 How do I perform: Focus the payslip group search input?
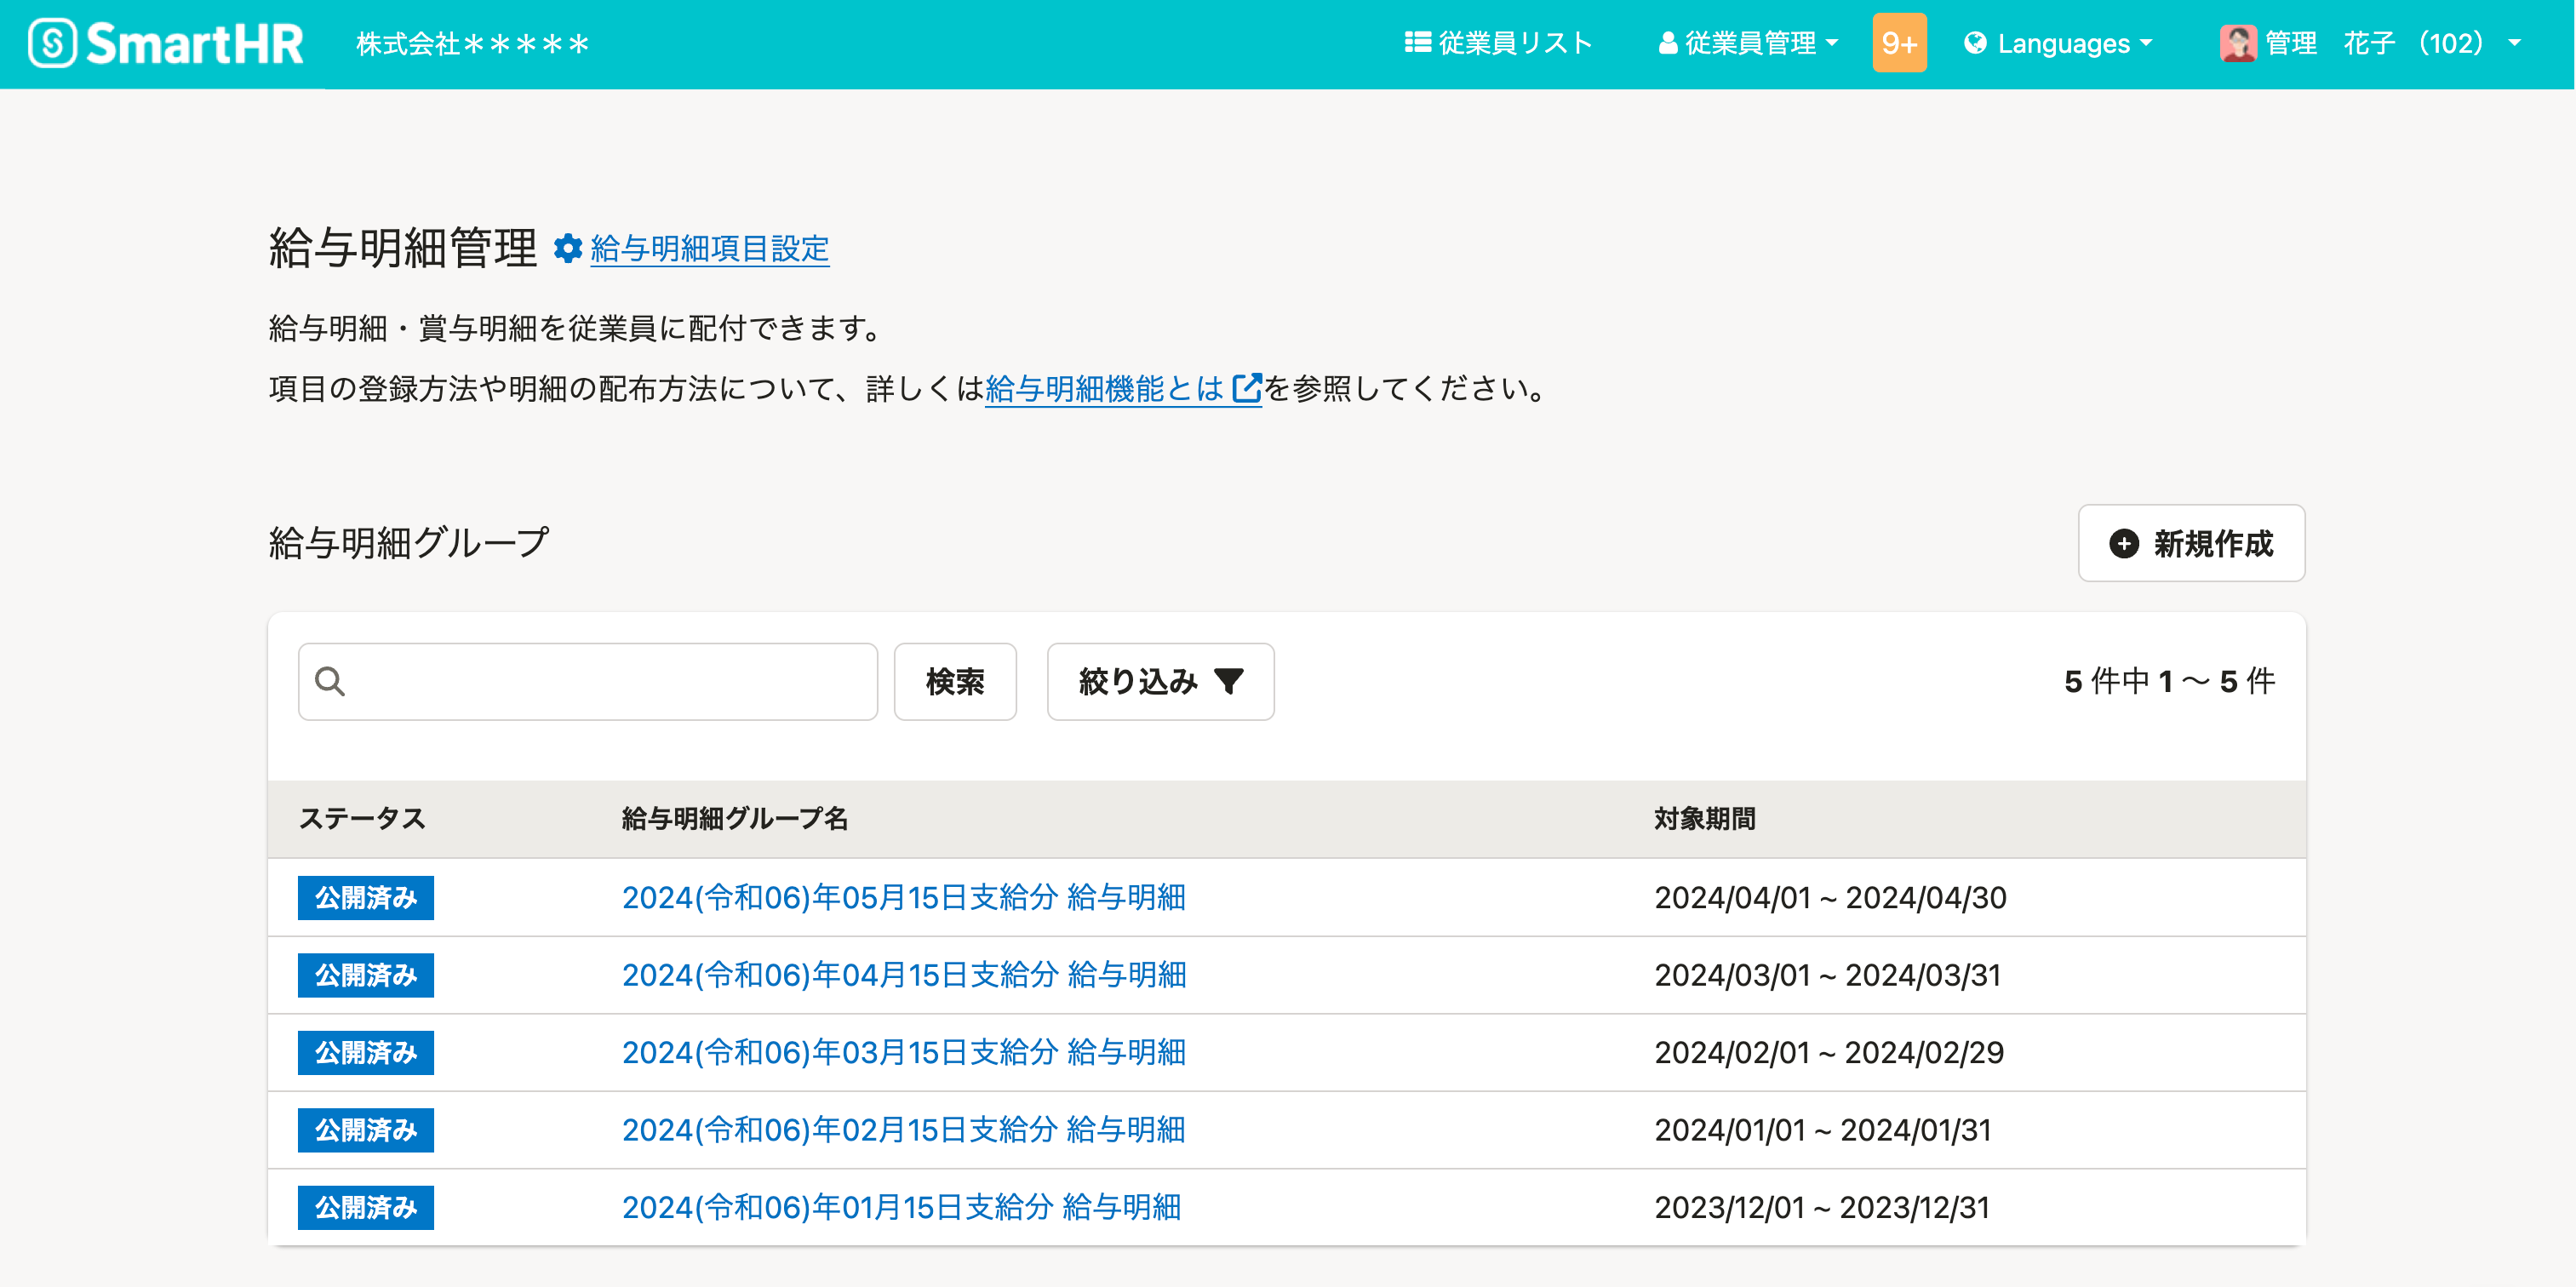pos(610,682)
